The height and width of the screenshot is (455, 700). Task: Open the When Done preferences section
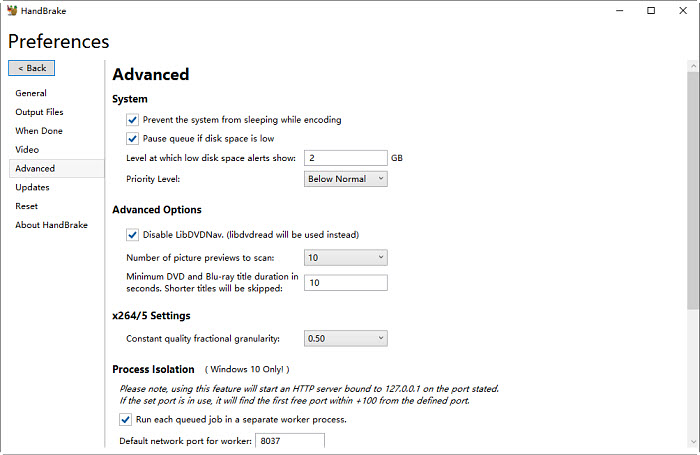pos(39,131)
